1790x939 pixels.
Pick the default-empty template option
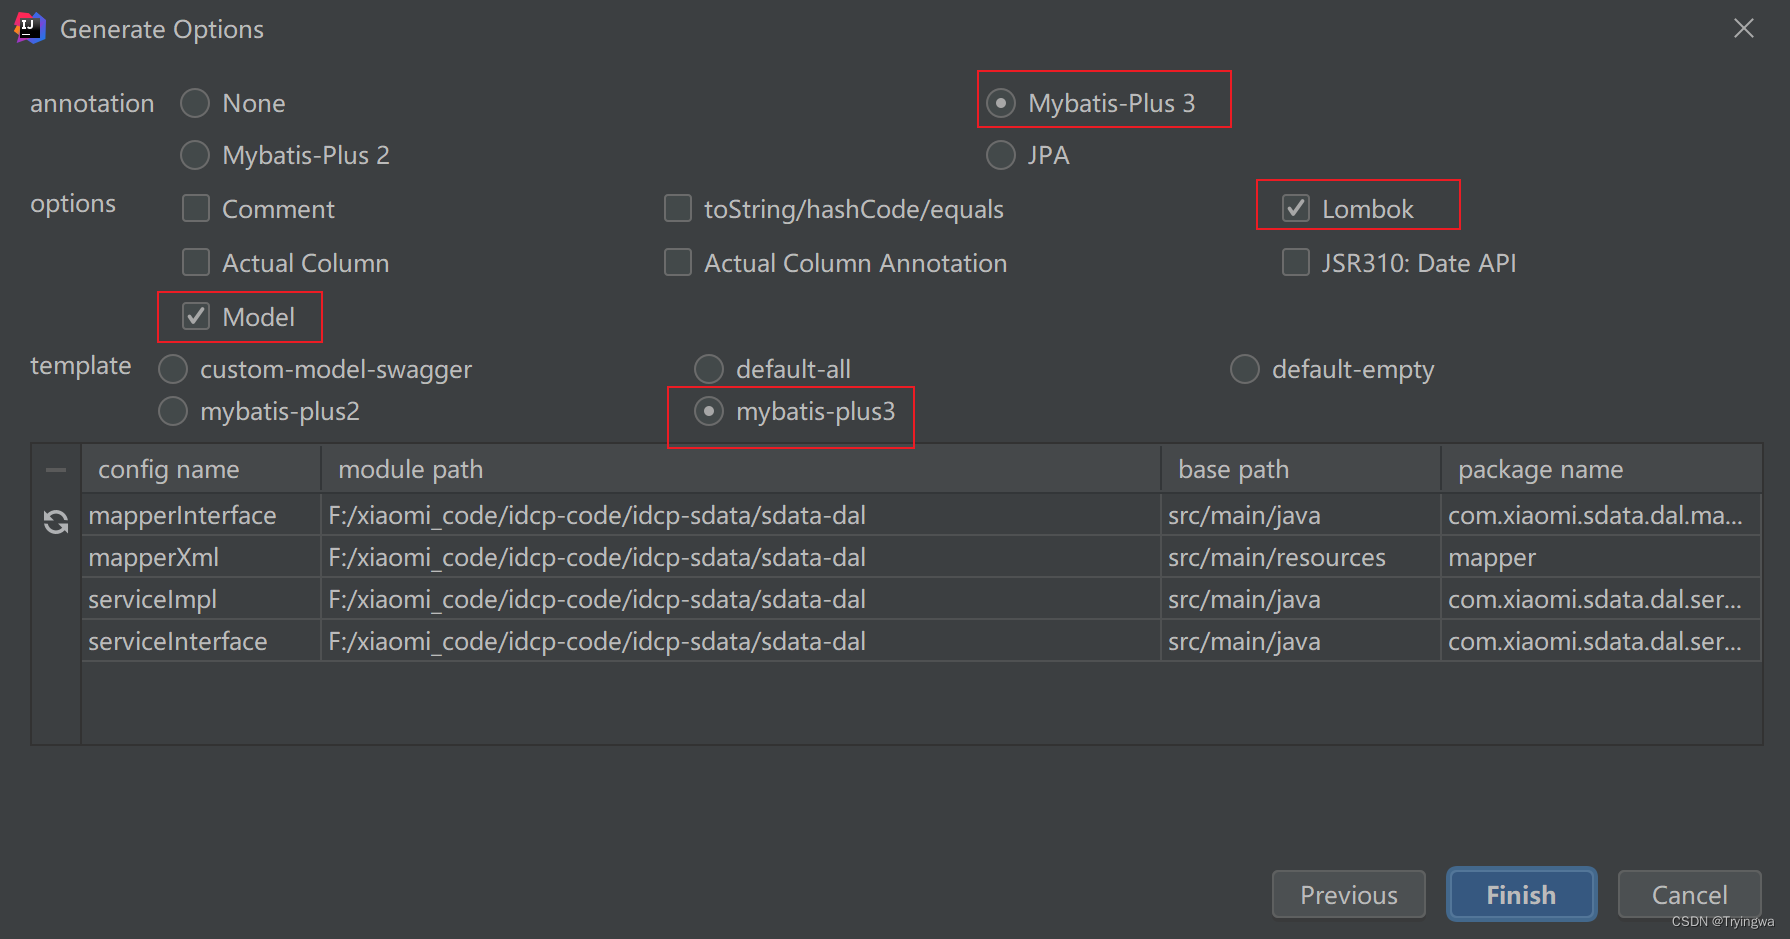click(x=1244, y=369)
